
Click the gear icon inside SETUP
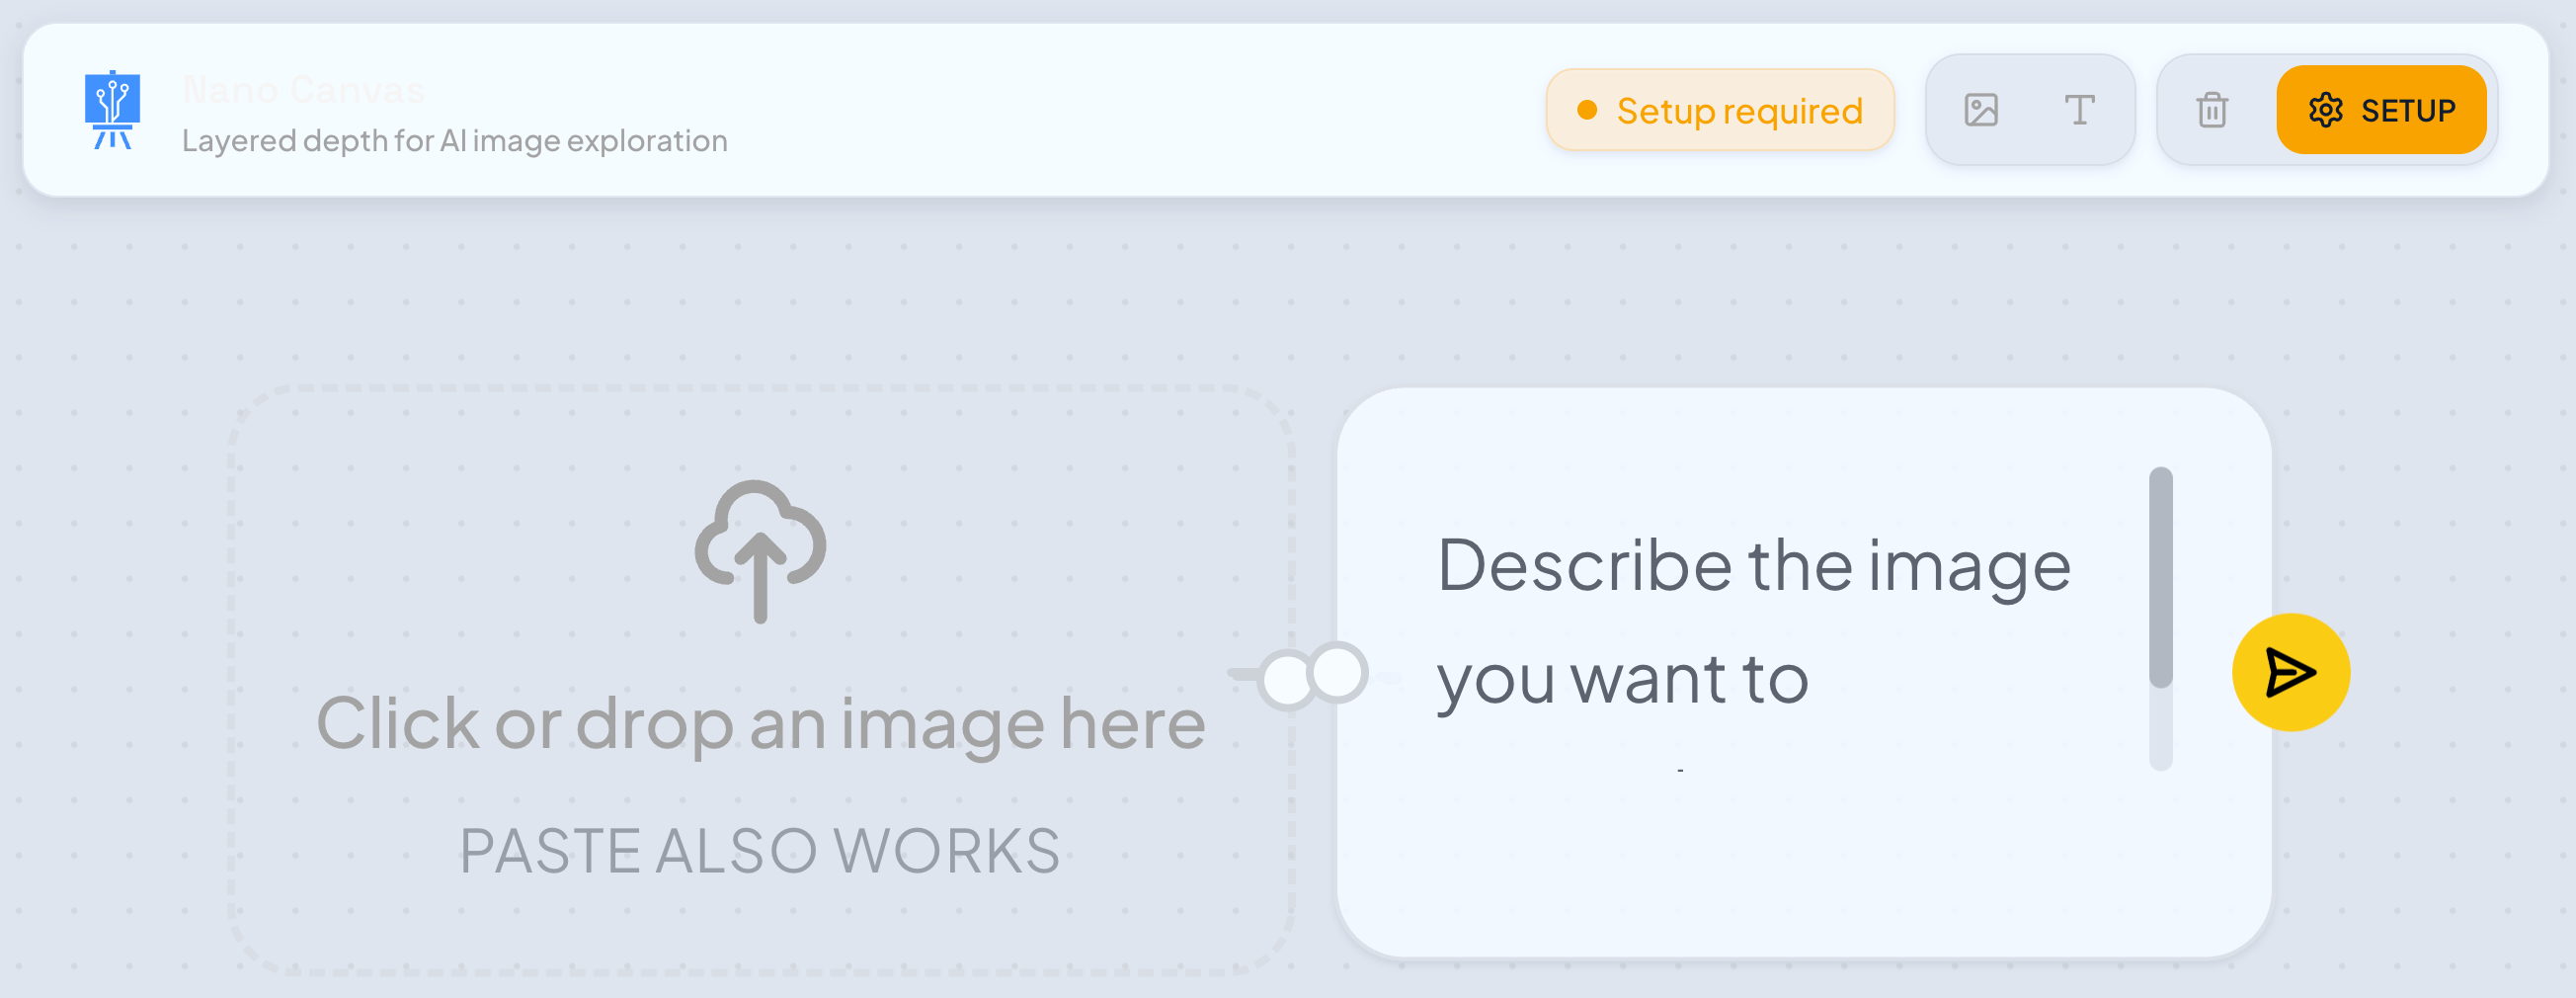coord(2325,110)
